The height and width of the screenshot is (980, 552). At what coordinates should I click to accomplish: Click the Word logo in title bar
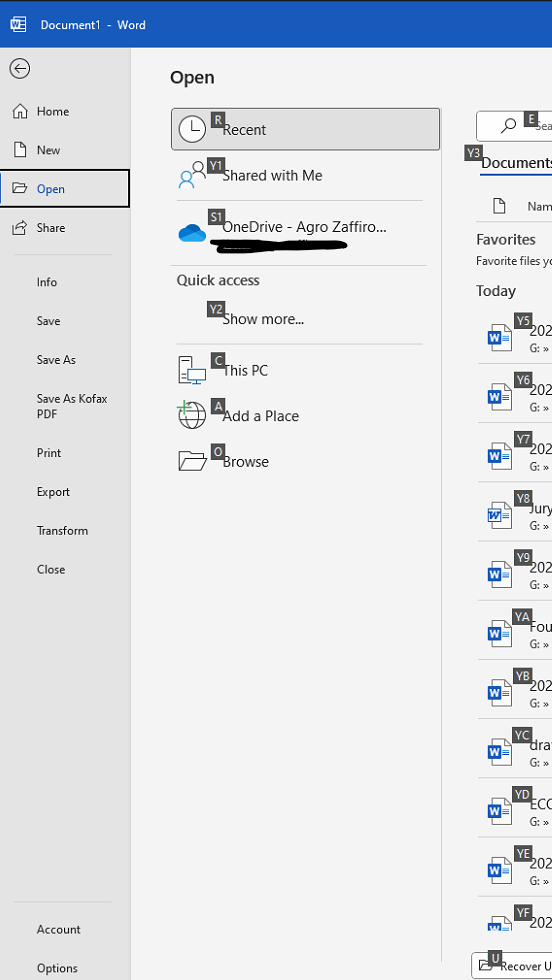coord(18,24)
